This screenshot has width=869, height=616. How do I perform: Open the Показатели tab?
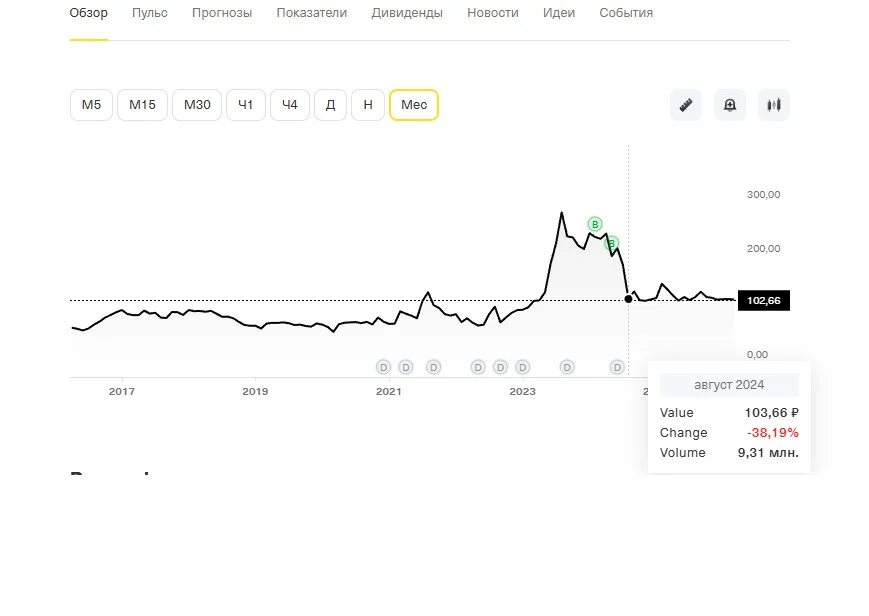pyautogui.click(x=311, y=13)
